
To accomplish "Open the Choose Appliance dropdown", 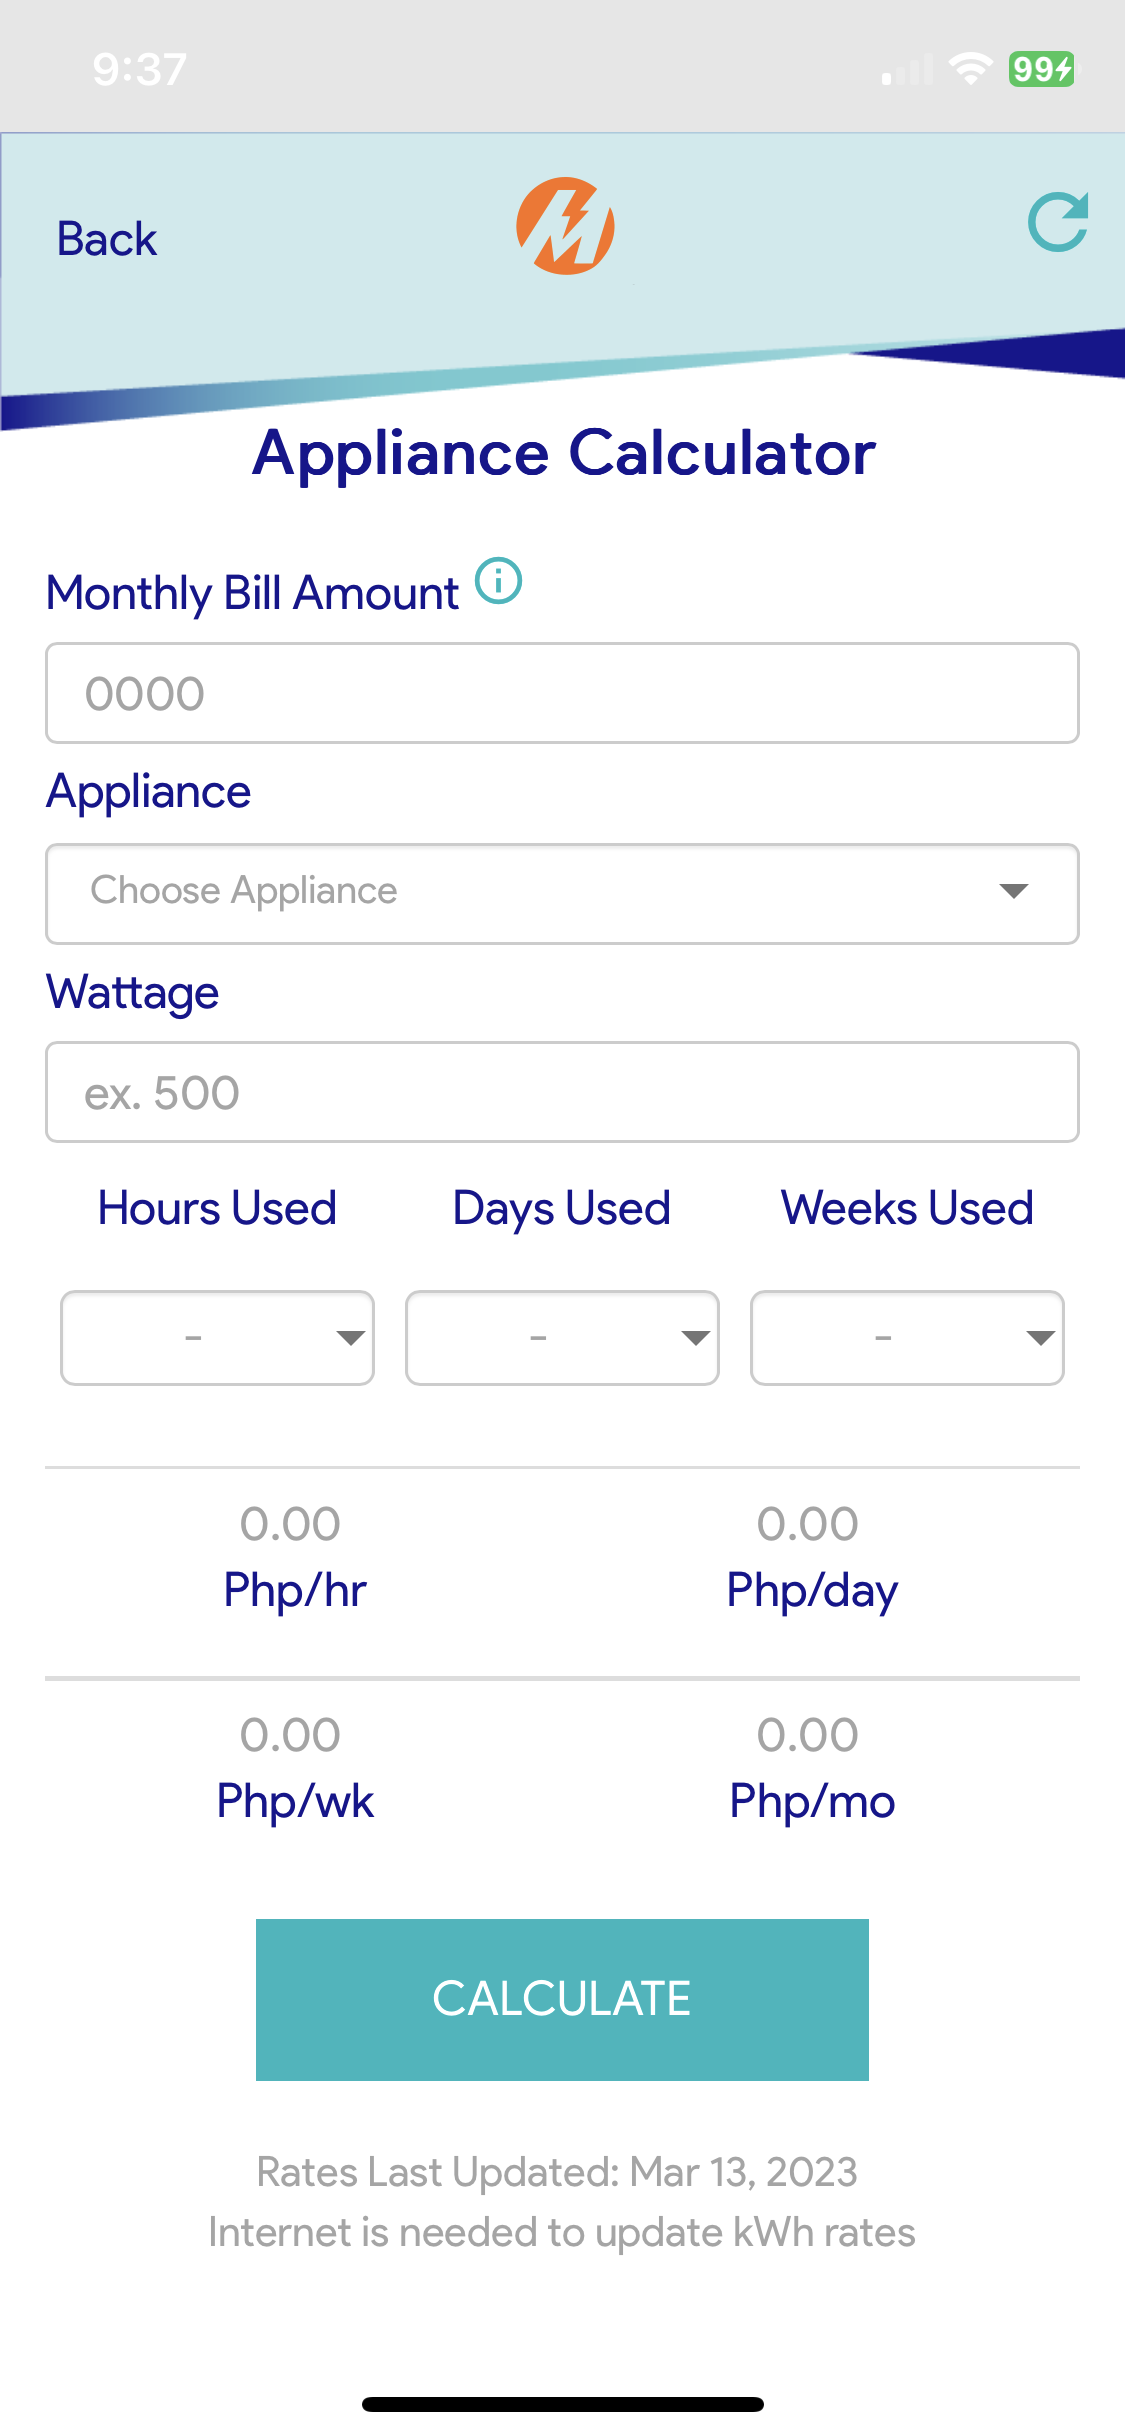I will point(562,893).
